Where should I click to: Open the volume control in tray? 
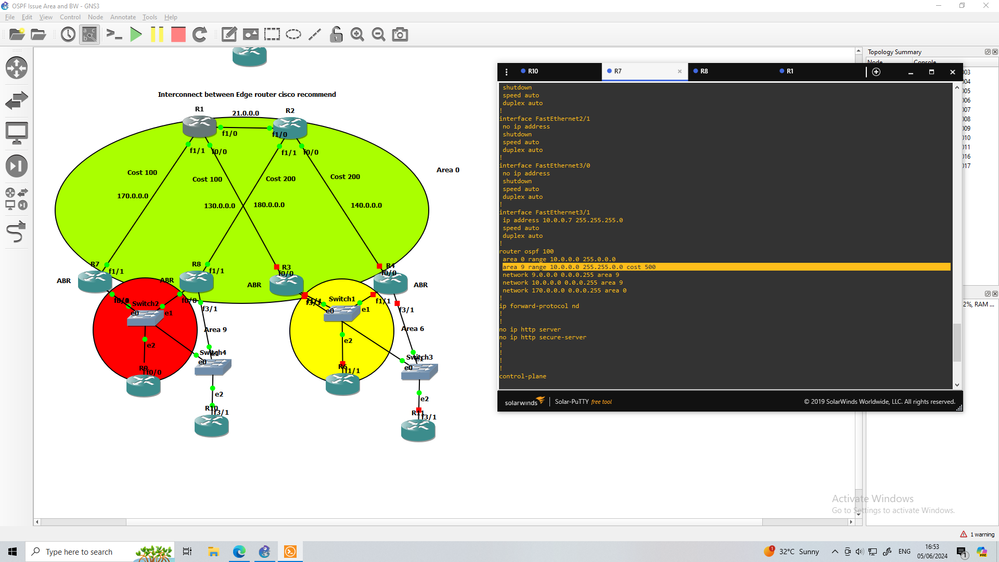[x=859, y=552]
